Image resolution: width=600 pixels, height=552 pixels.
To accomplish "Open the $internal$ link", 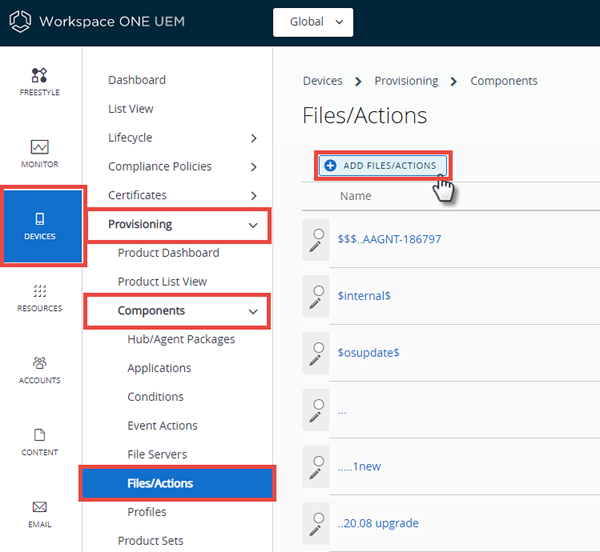I will 364,296.
